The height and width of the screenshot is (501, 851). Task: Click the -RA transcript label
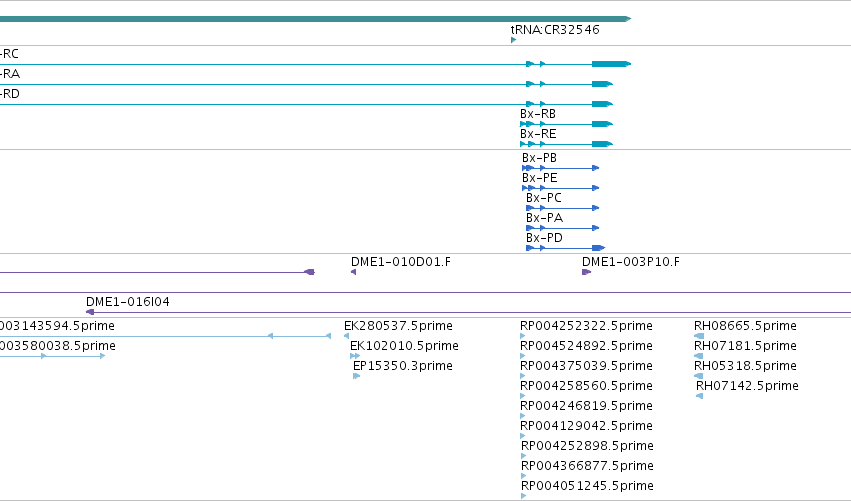pos(10,74)
